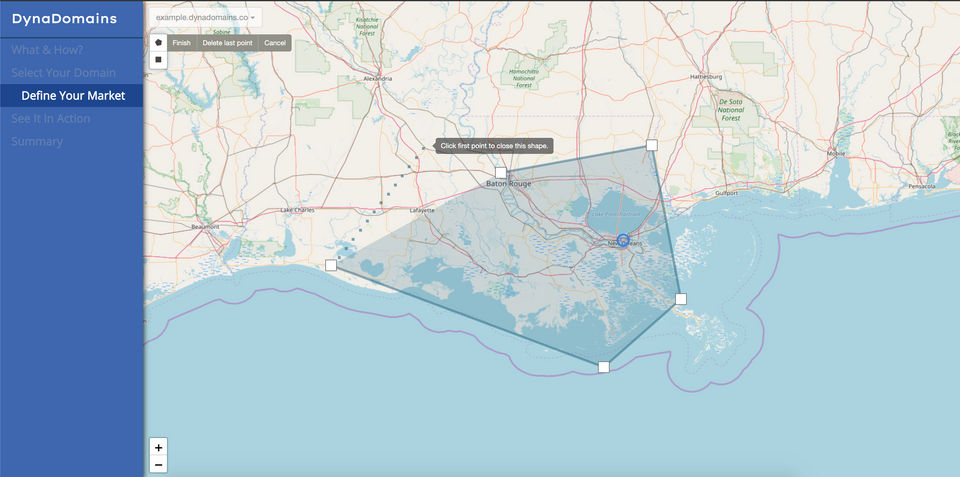Open the example.dynadomains.co domain dropdown
960x477 pixels.
pyautogui.click(x=205, y=18)
